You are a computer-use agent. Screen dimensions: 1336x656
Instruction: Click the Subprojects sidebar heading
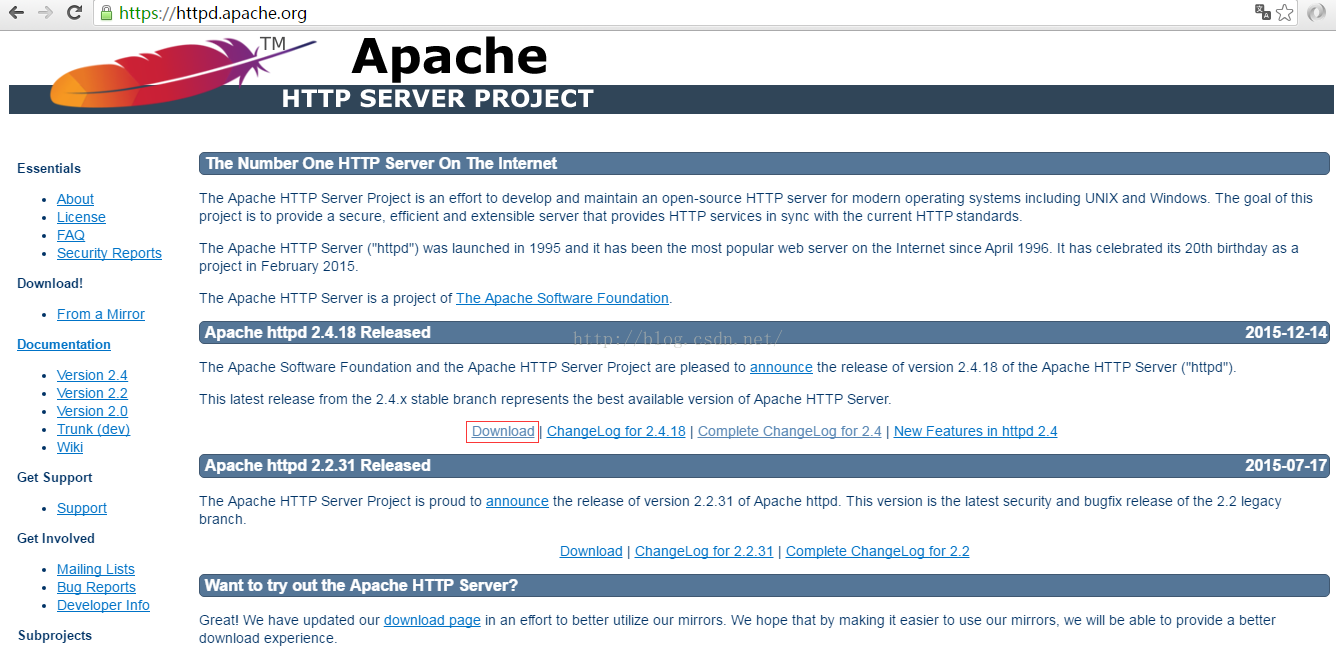click(x=55, y=635)
